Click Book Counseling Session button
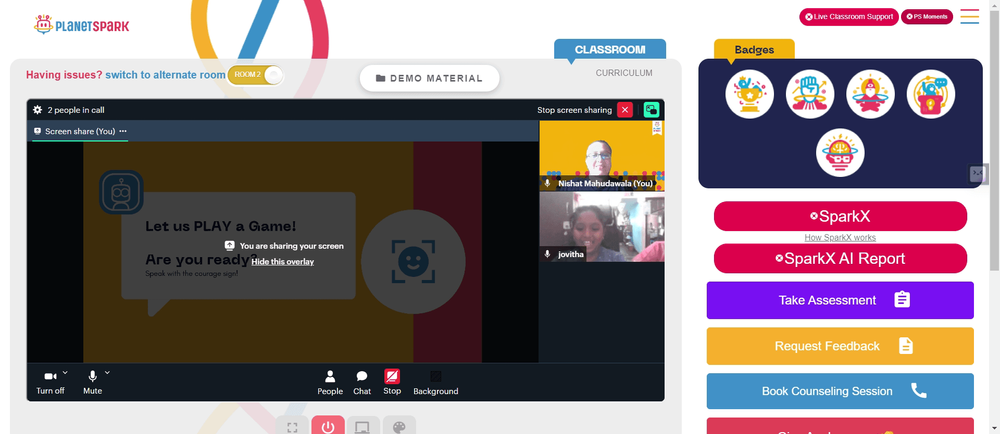The width and height of the screenshot is (1000, 434). coord(840,391)
